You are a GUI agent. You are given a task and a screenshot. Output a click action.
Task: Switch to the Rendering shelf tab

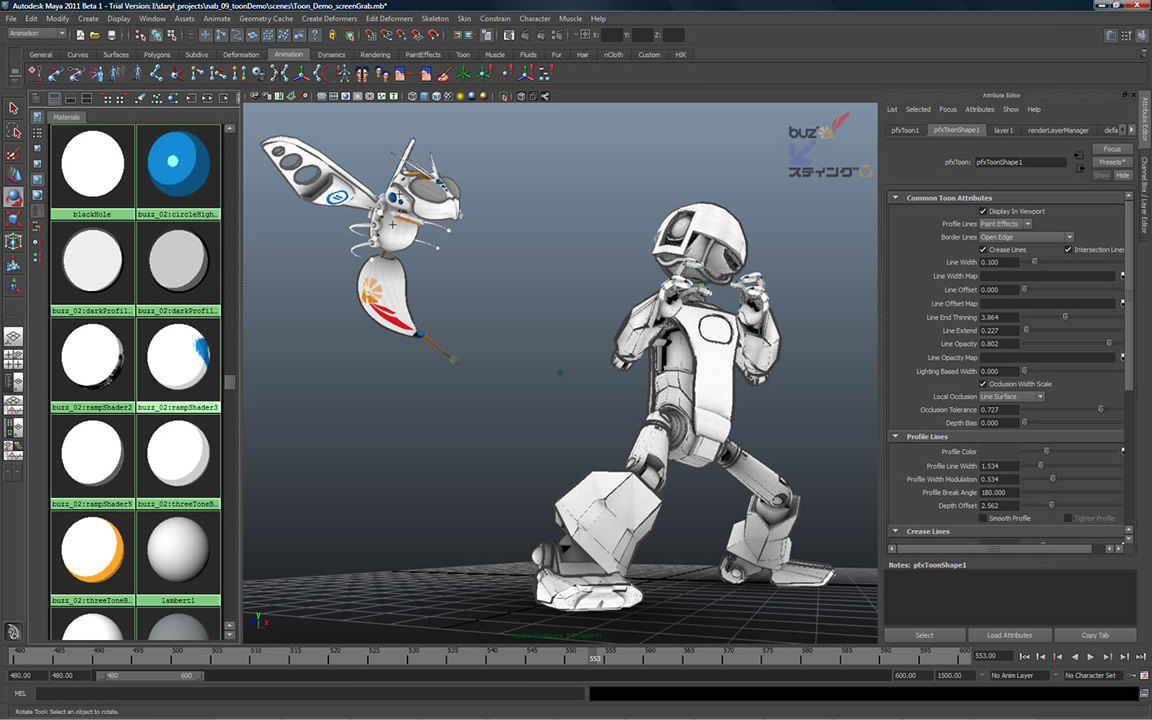375,54
